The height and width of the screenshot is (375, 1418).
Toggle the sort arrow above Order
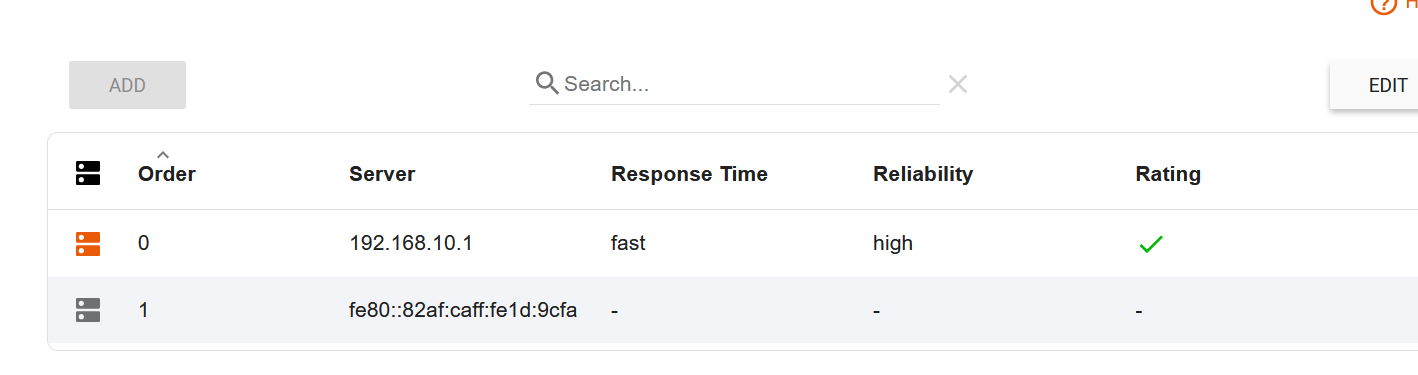click(163, 154)
